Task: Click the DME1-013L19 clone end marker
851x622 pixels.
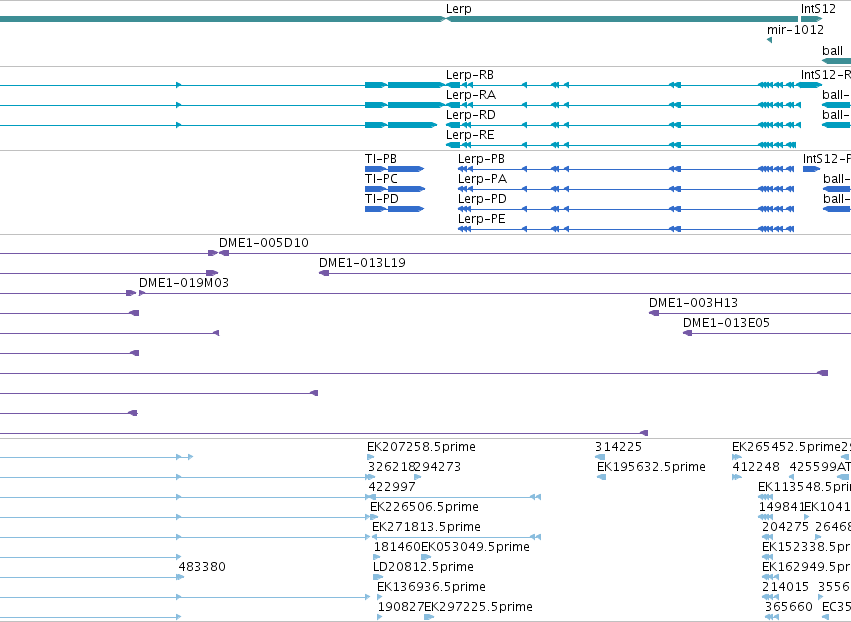Action: coord(324,273)
